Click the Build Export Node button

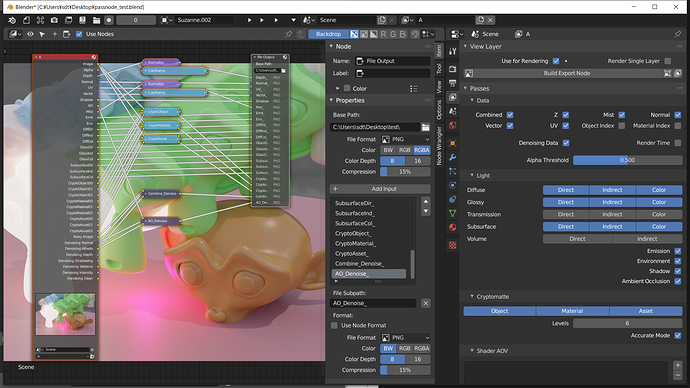coord(567,73)
